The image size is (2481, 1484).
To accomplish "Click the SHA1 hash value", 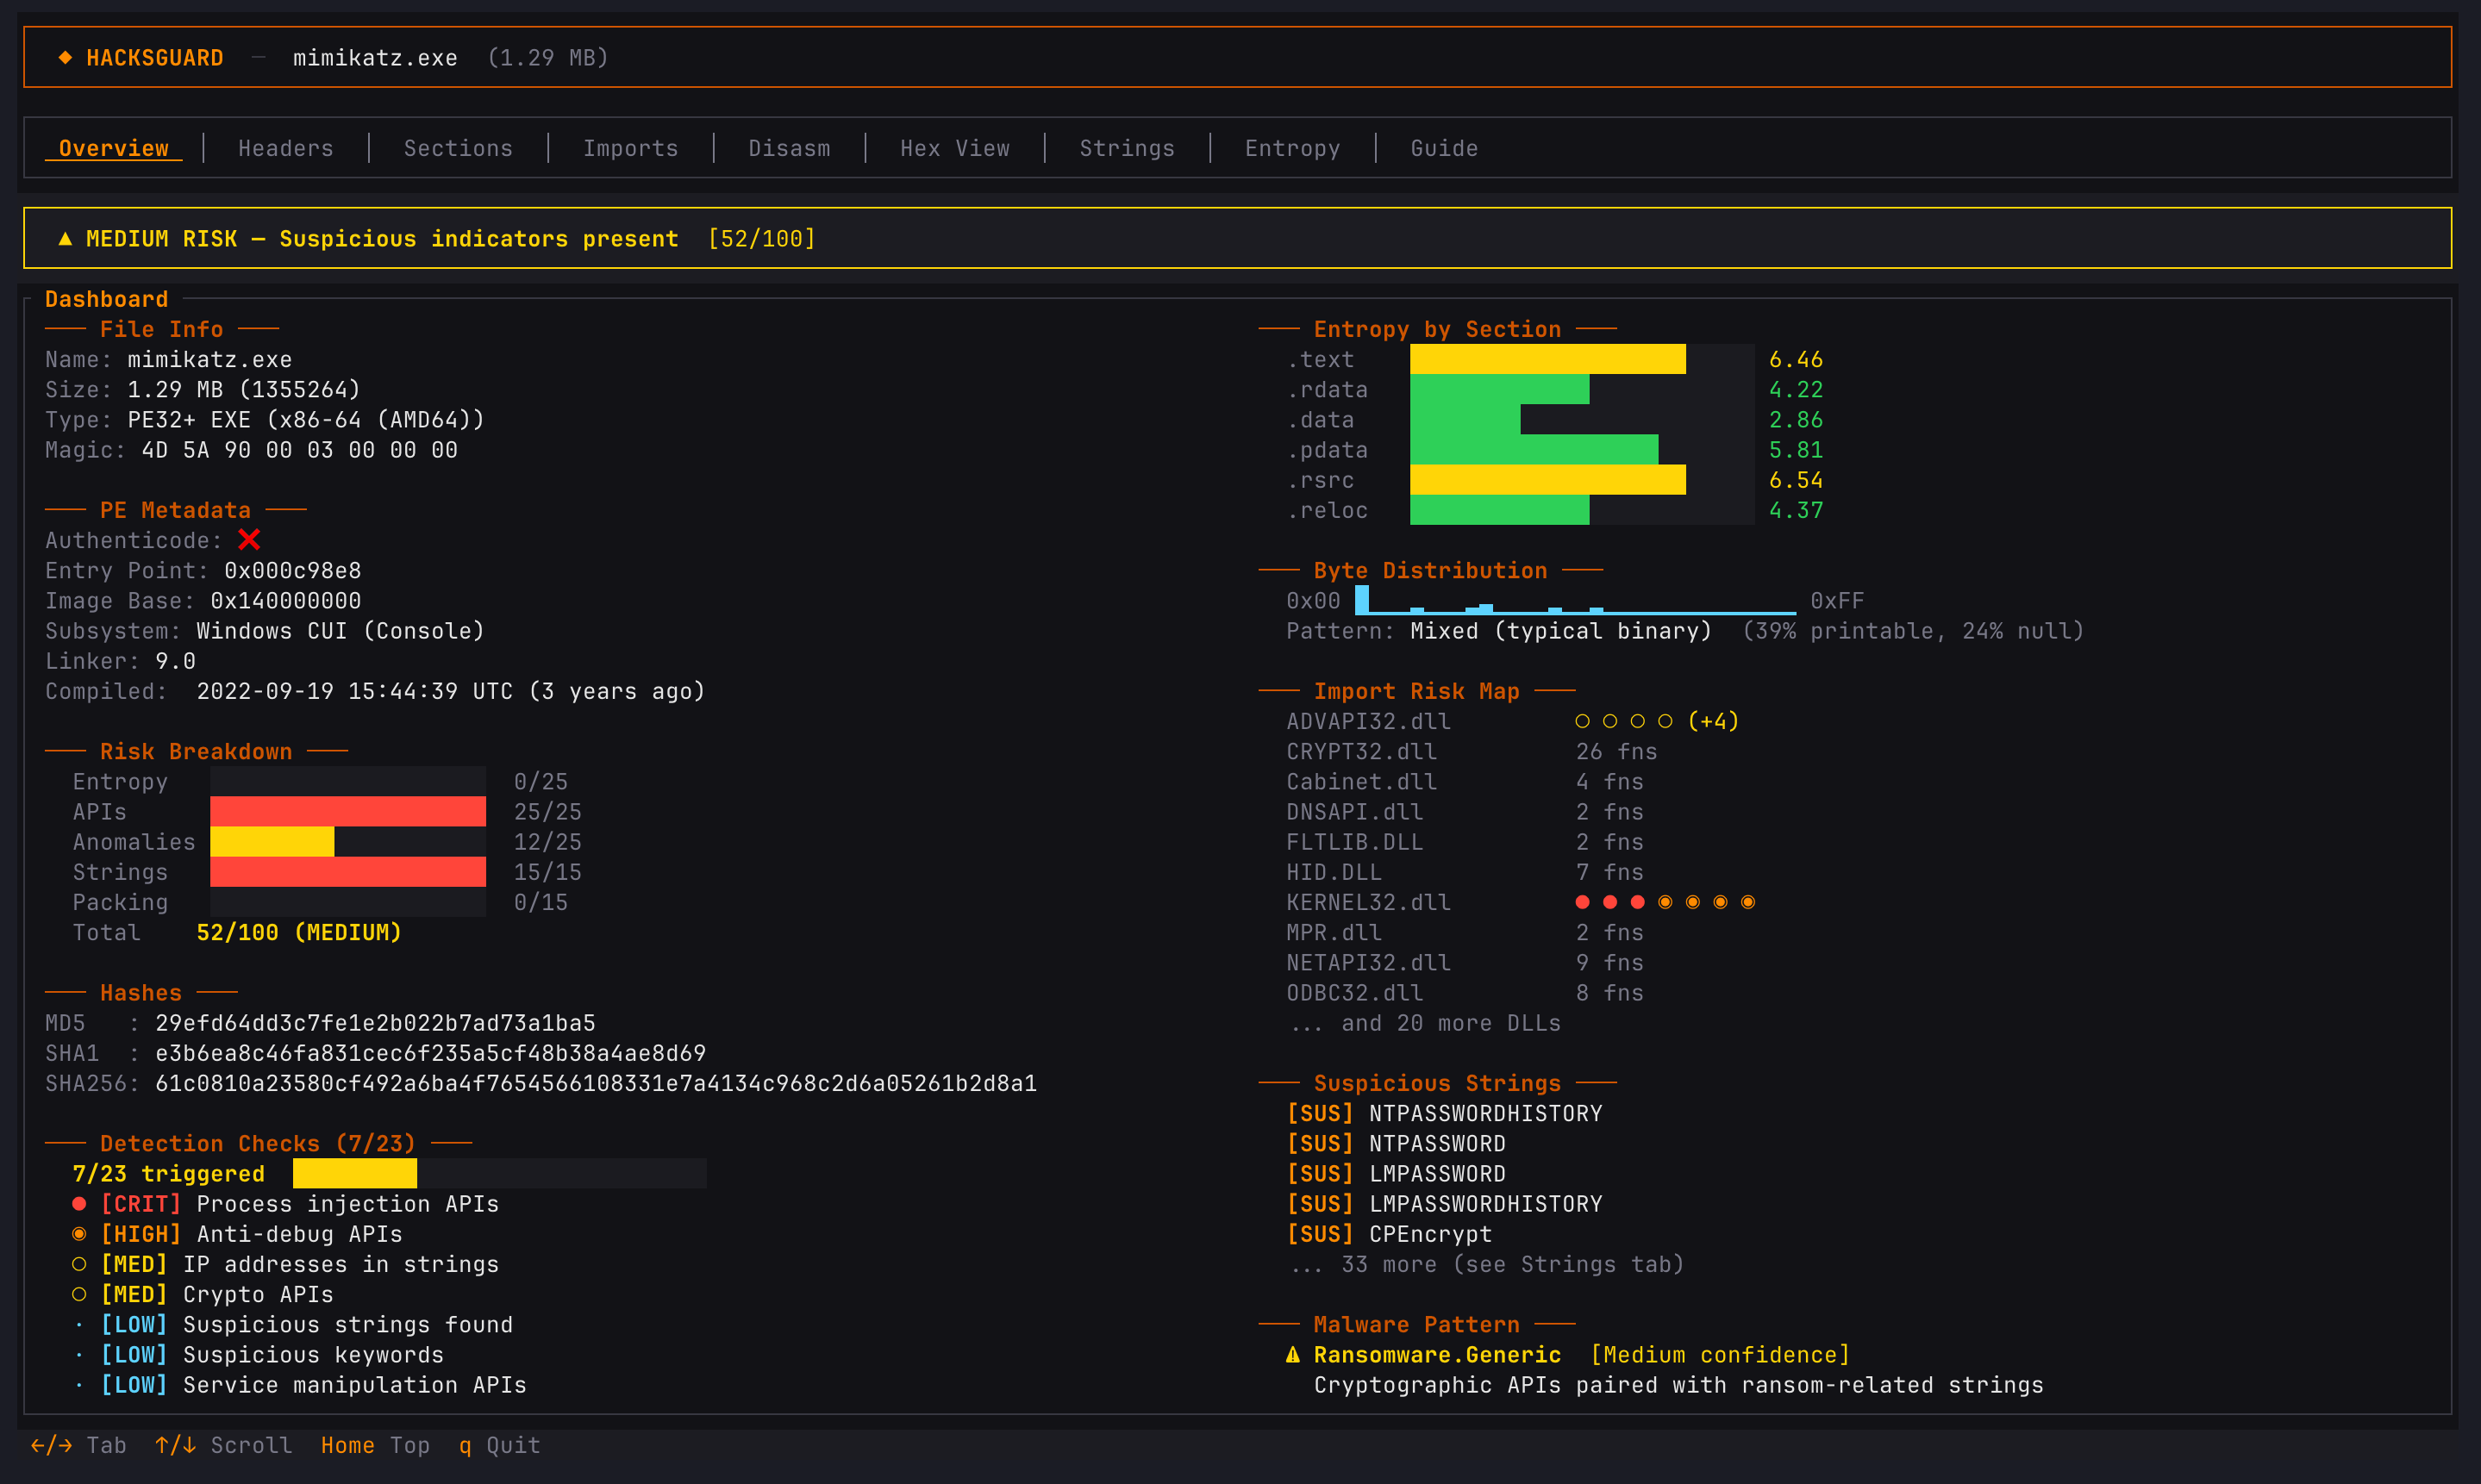I will coord(430,1053).
